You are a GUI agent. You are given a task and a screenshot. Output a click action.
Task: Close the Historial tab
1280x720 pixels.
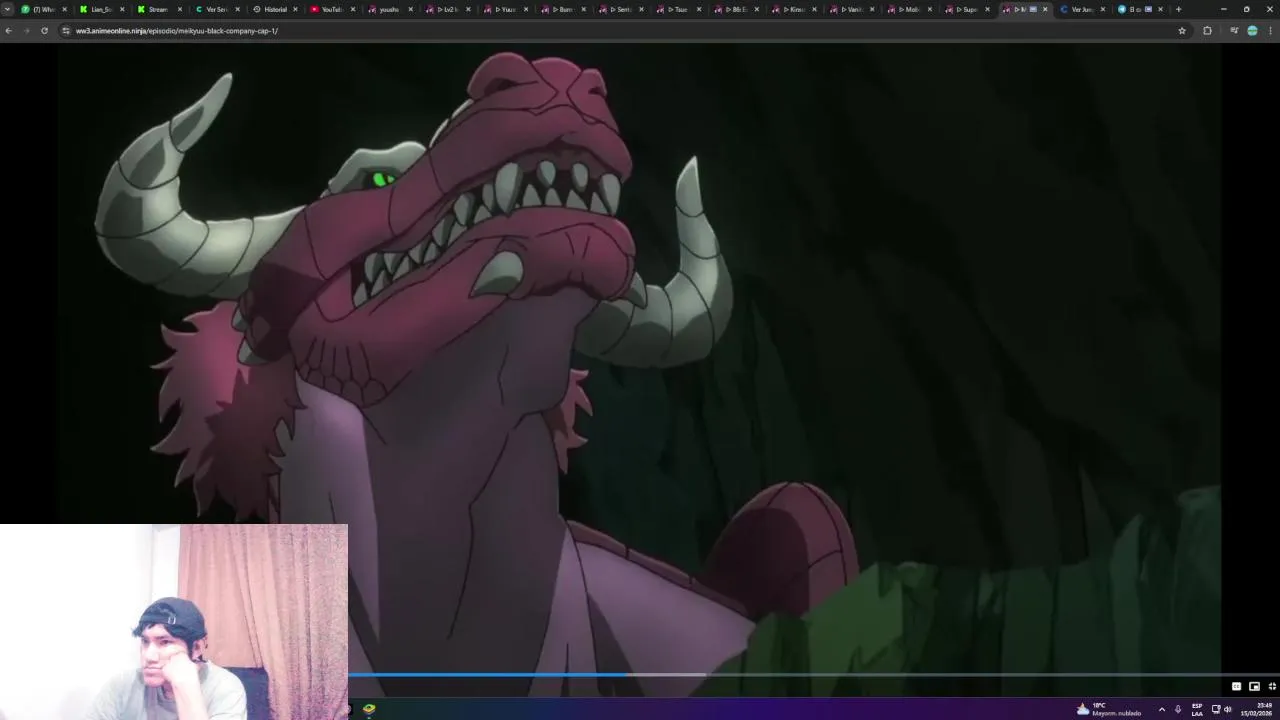295,9
